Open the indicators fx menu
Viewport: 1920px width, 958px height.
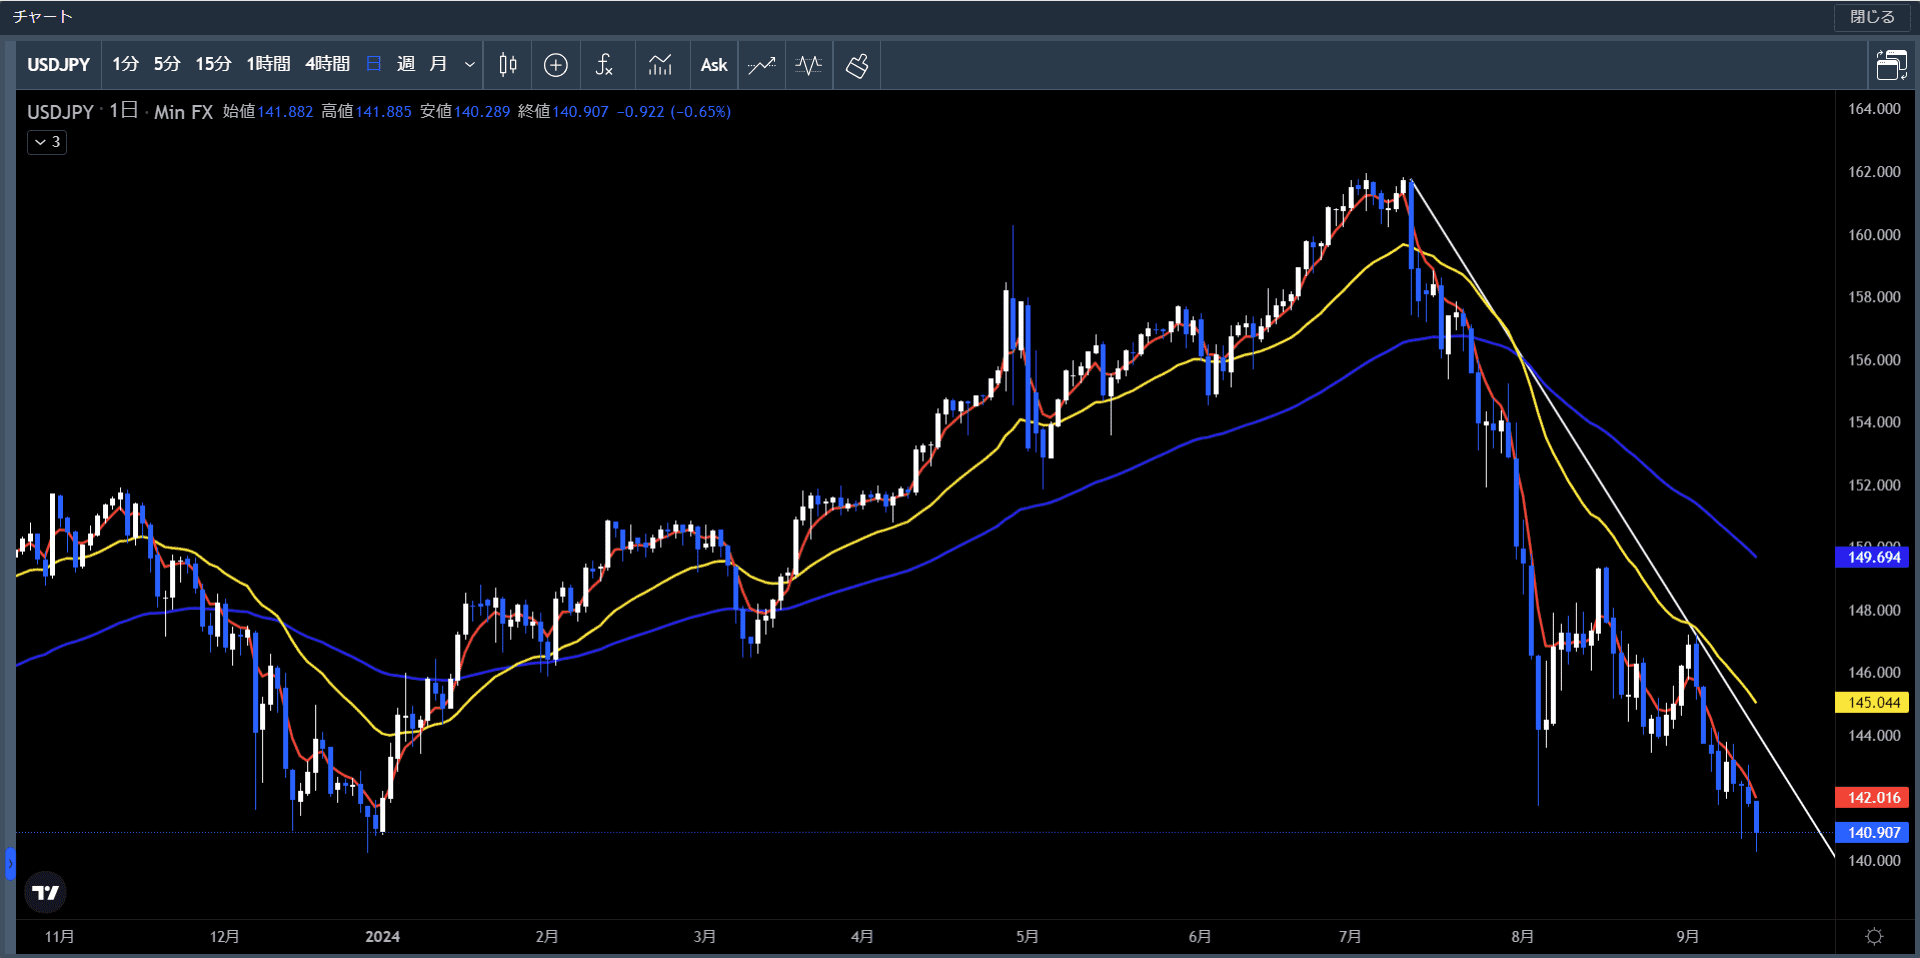tap(604, 65)
